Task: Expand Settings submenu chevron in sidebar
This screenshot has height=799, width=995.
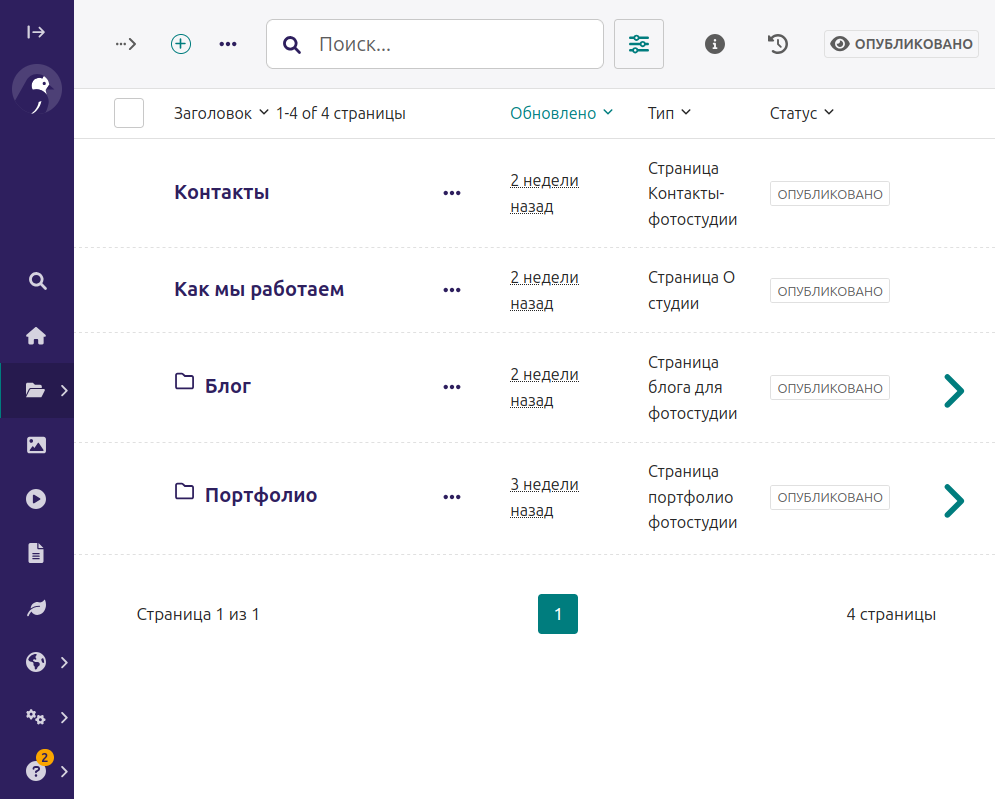Action: point(64,717)
